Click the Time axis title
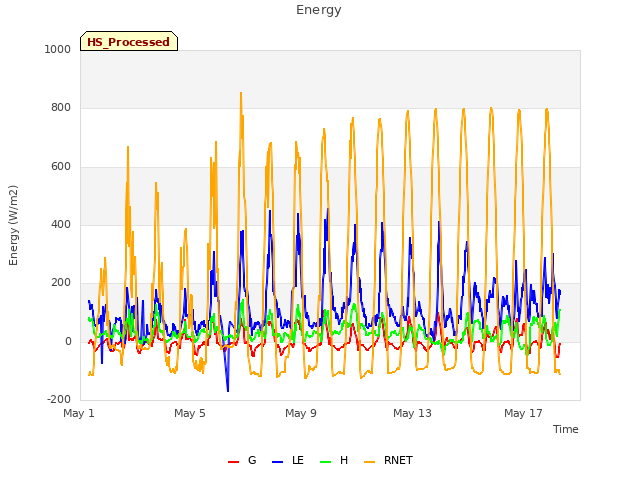This screenshot has height=480, width=640. coord(566,429)
